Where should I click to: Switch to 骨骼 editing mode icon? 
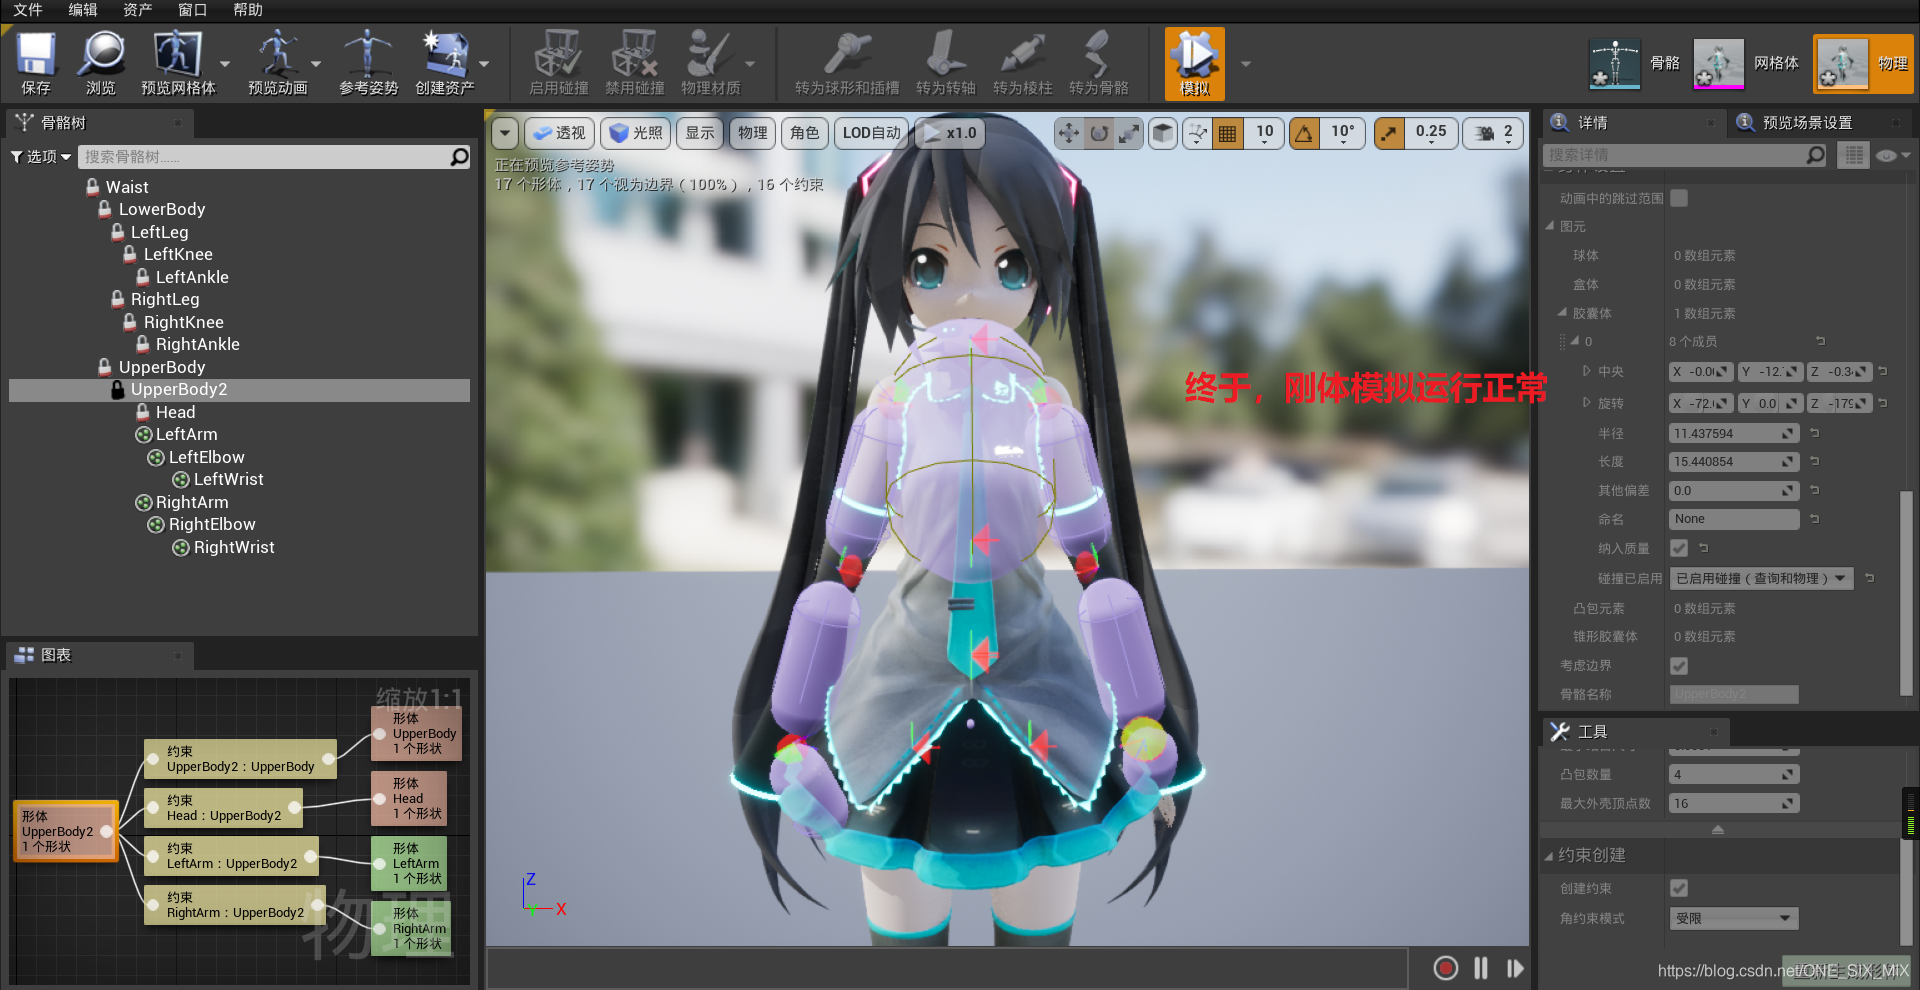(1613, 62)
